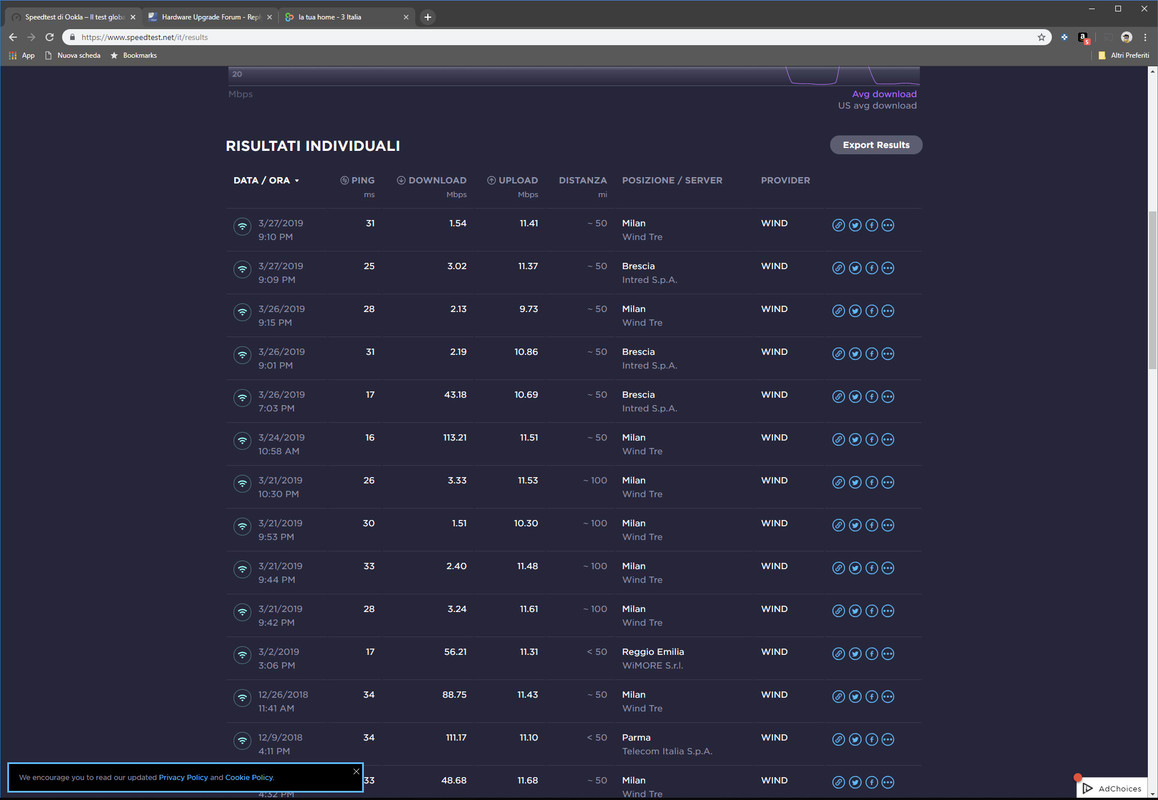Select the 113.21 download value
This screenshot has width=1158, height=800.
(454, 437)
